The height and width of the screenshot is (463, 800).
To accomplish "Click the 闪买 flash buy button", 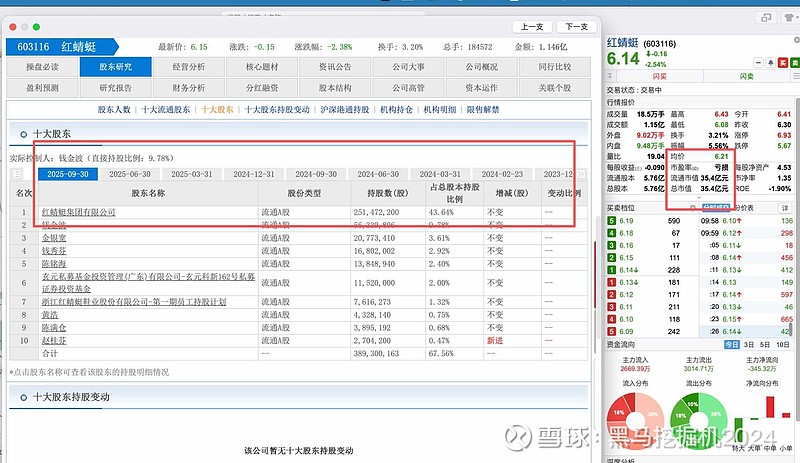I will [659, 76].
